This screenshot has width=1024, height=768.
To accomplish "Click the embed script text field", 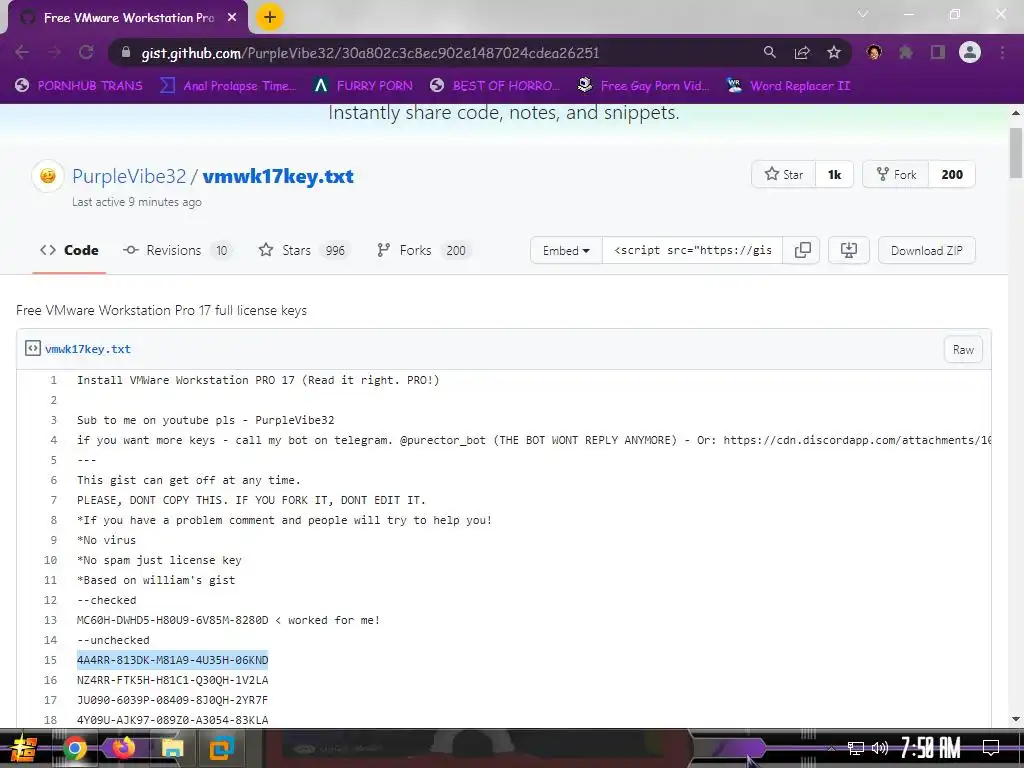I will coord(692,250).
